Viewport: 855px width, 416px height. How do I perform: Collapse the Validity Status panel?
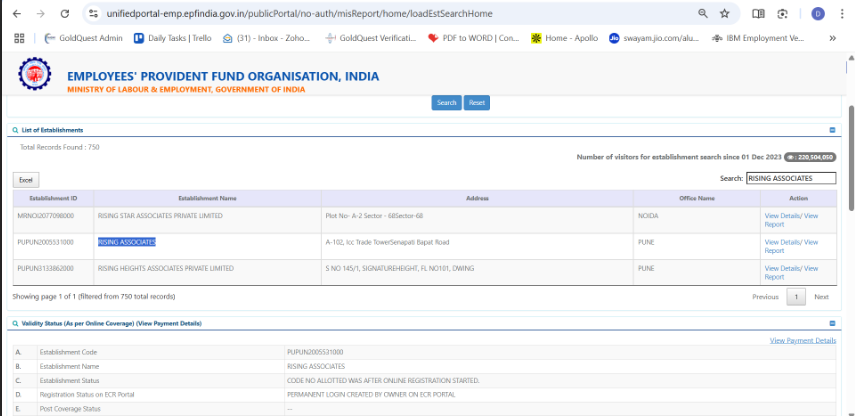pyautogui.click(x=832, y=323)
